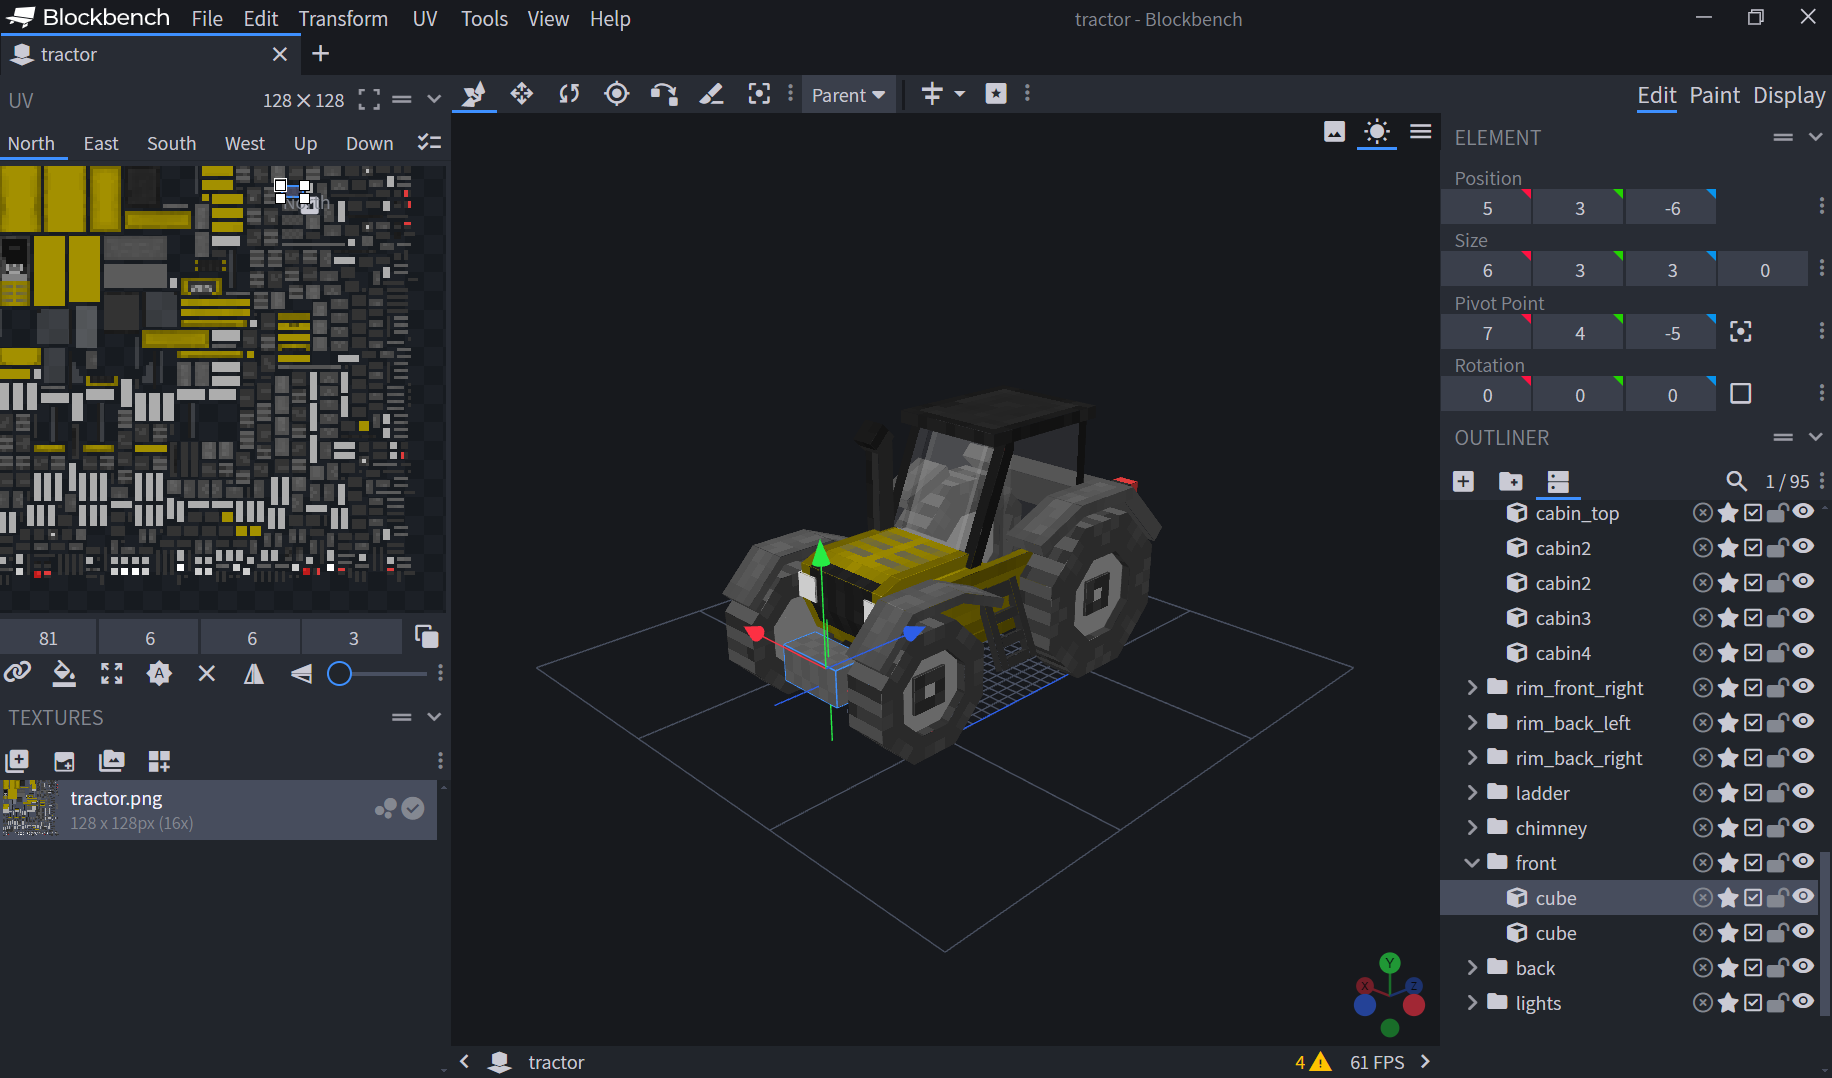Expand the rim_front_right group

coord(1472,688)
